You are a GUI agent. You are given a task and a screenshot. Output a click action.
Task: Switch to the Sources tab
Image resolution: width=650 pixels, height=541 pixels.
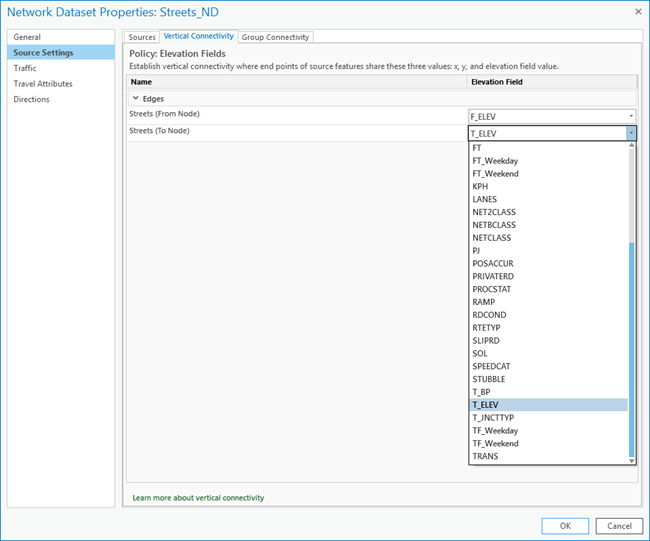[142, 37]
